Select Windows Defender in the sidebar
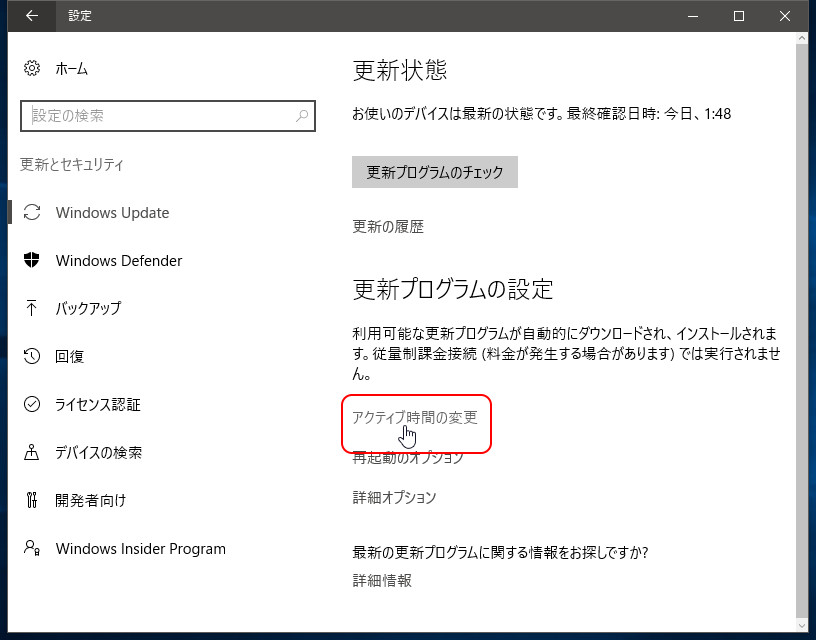Screen dimensions: 816x640 (118, 260)
